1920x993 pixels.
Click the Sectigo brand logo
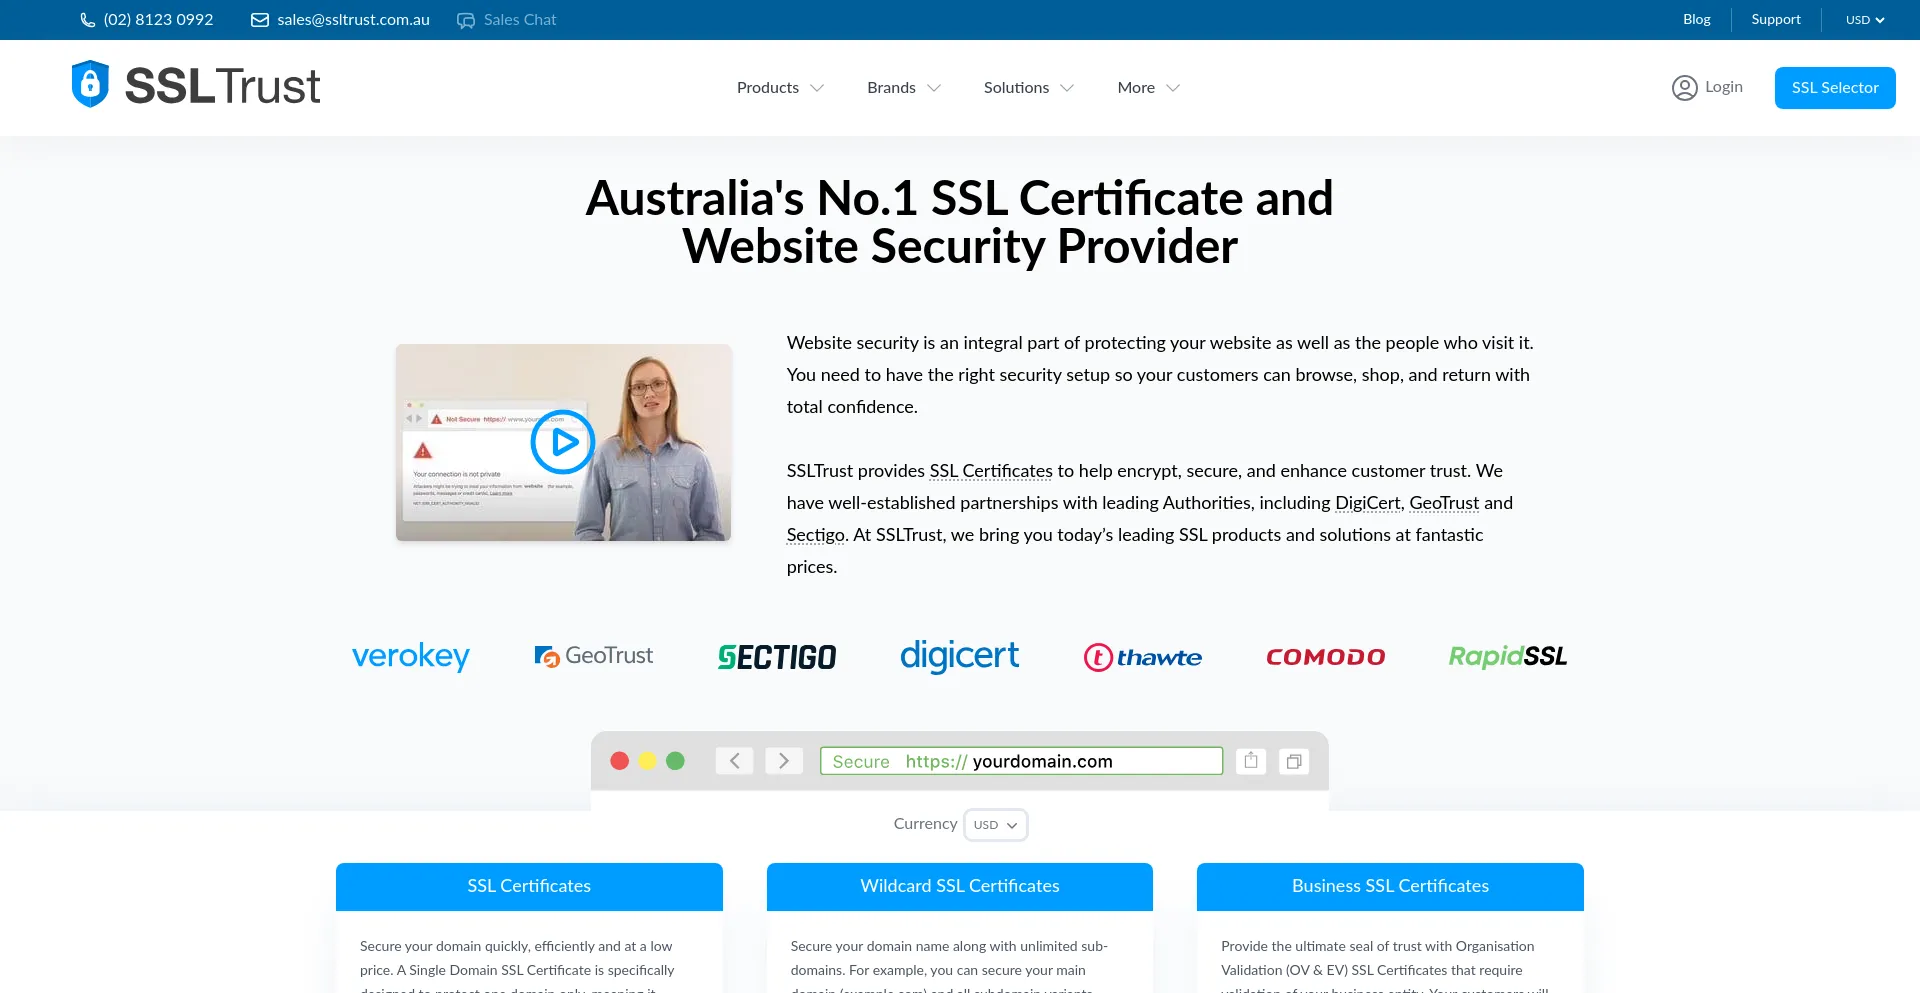tap(777, 657)
